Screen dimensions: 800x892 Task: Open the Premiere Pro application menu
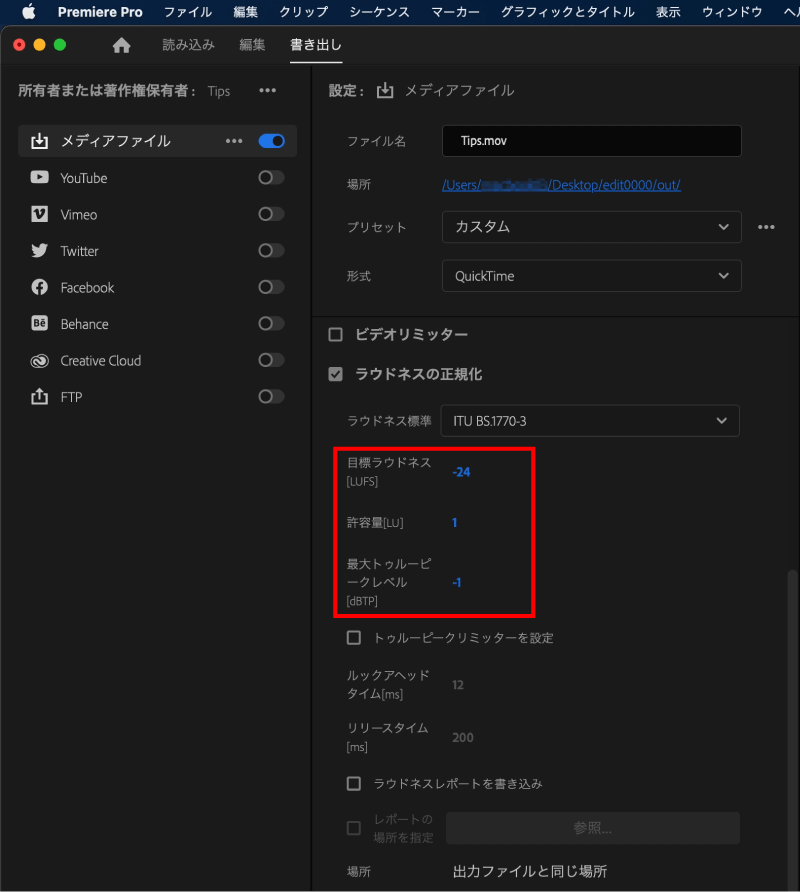coord(100,12)
